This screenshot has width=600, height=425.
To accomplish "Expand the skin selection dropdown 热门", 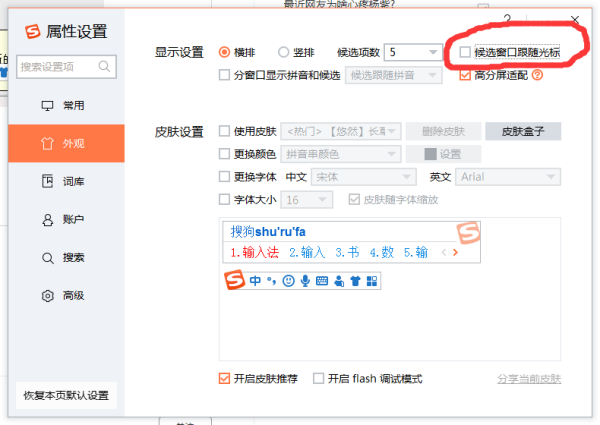I will (341, 131).
